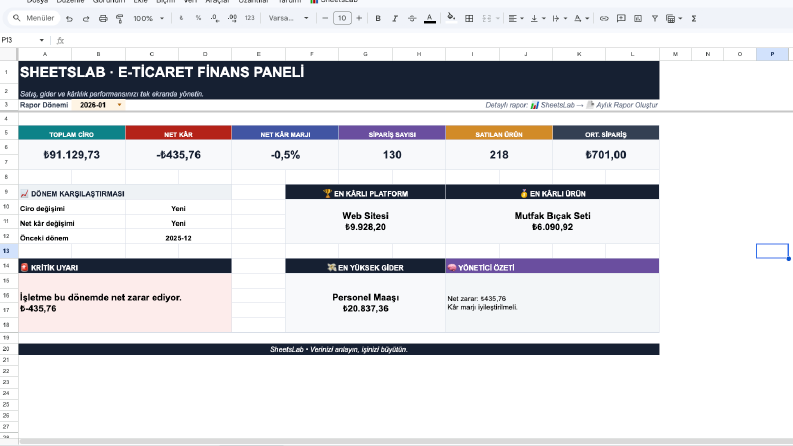Open the filter views dropdown
Viewport: 793px width, 446px height.
[x=680, y=18]
